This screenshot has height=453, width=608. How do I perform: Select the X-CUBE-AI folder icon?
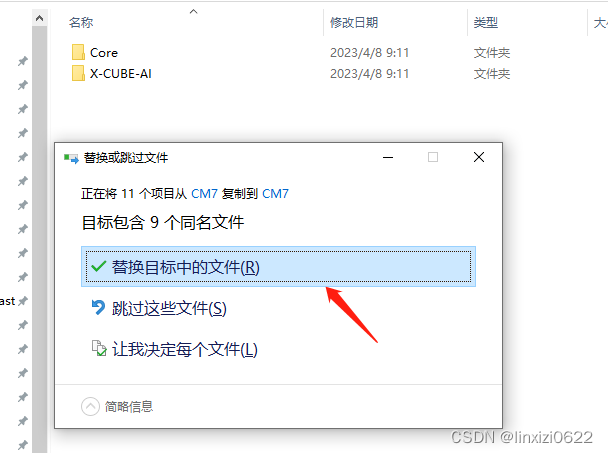pyautogui.click(x=78, y=73)
